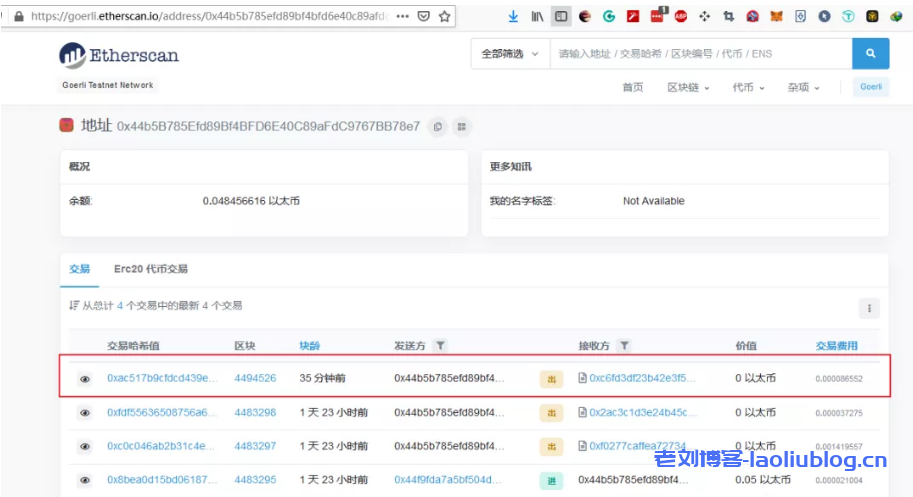Open the AdBlock Plus extension icon
Viewport: 913px width, 497px height.
[681, 16]
